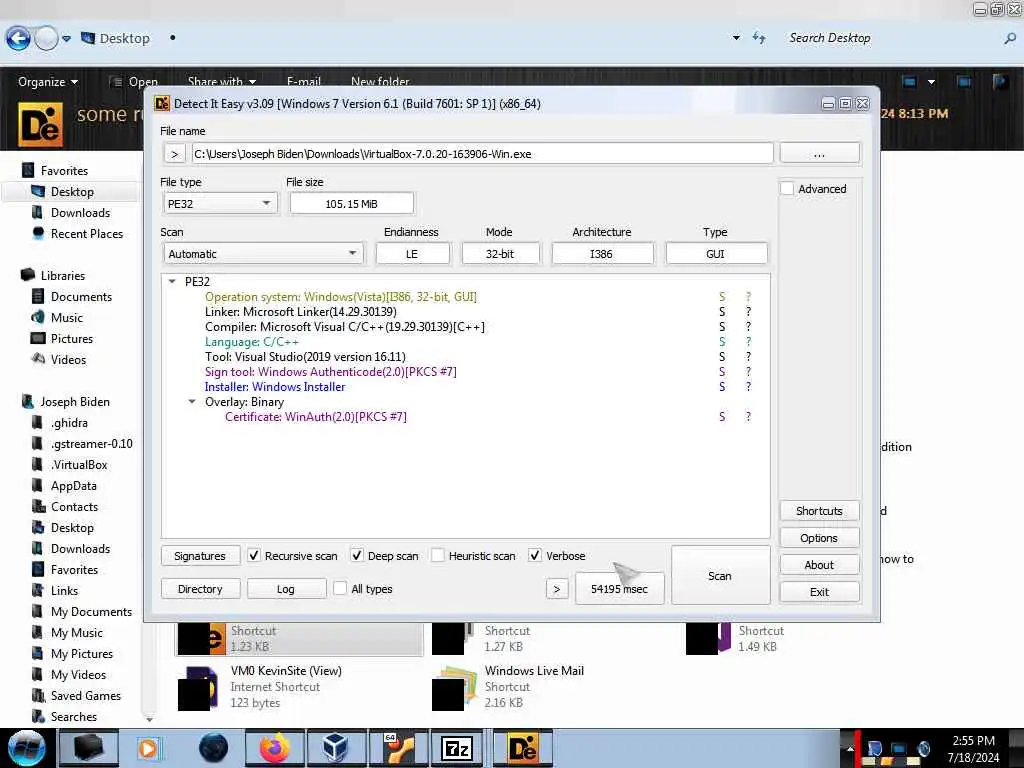The height and width of the screenshot is (768, 1024).
Task: Click the Scan button
Action: [719, 575]
